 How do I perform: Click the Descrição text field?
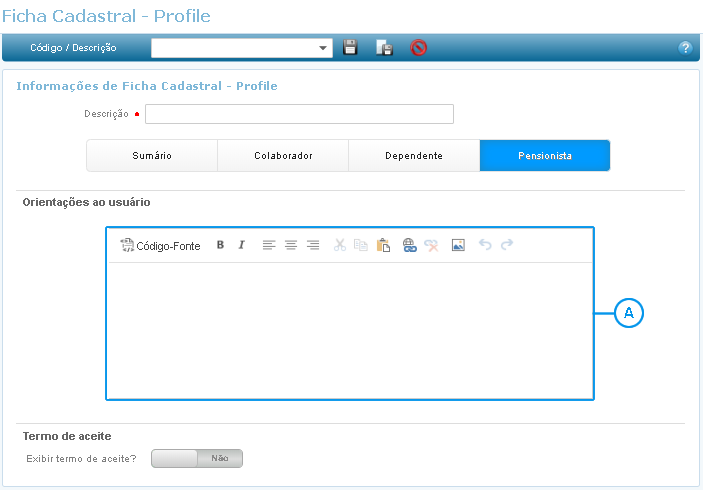coord(299,114)
